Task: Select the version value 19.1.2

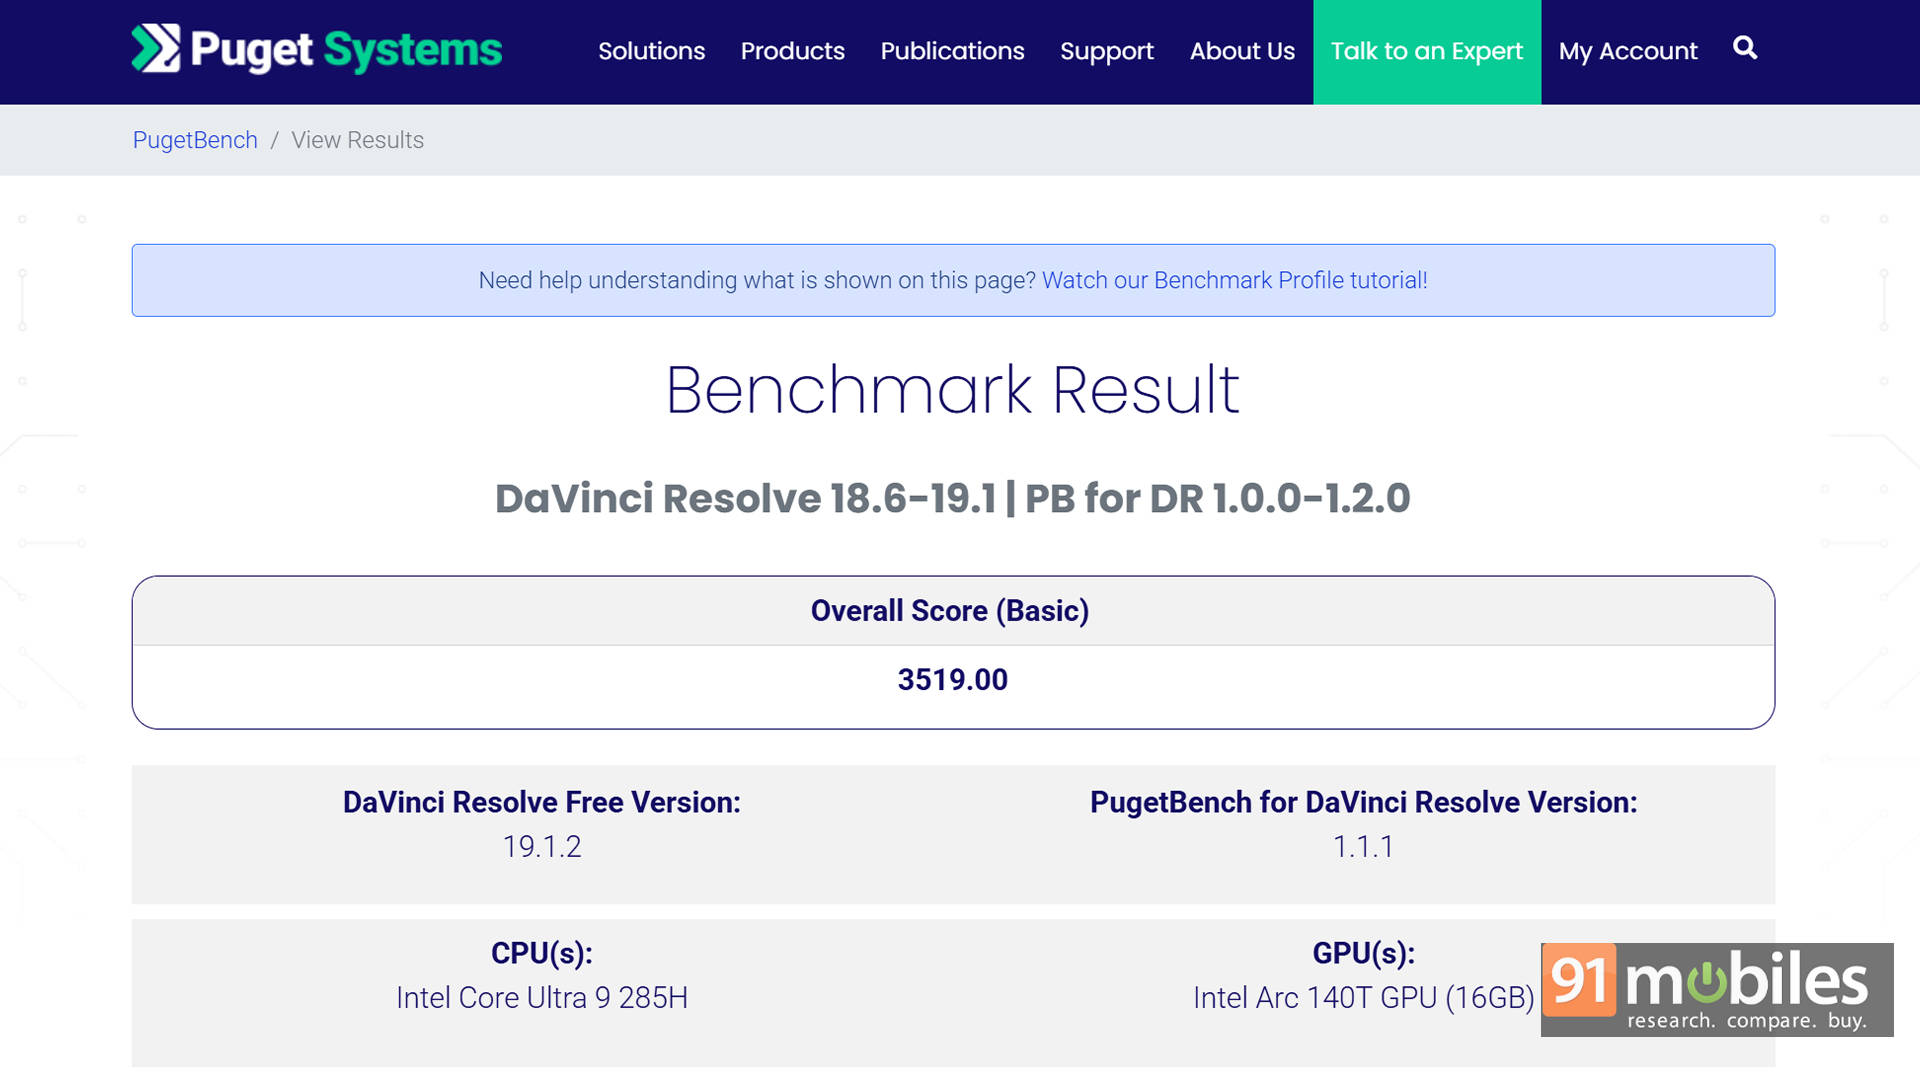Action: 541,847
